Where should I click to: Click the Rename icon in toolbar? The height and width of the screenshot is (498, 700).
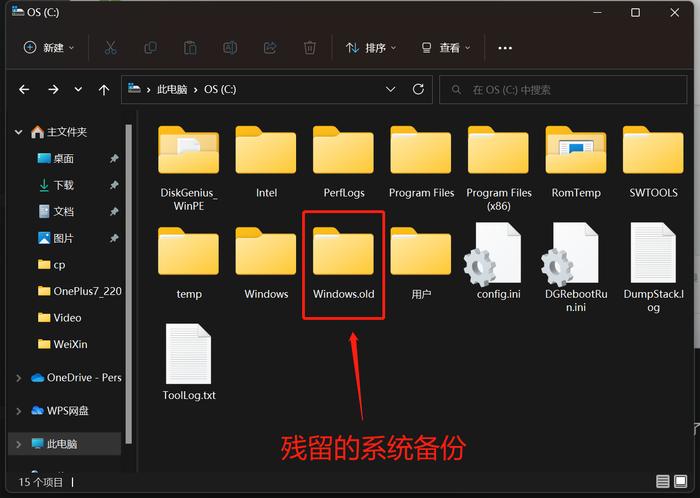(x=230, y=48)
